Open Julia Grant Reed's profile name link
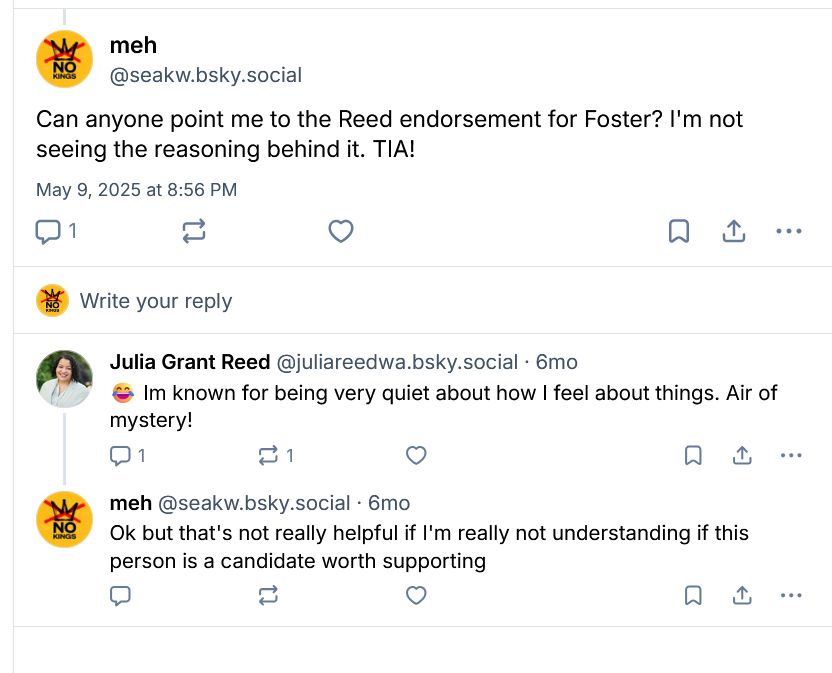This screenshot has width=832, height=673. [189, 362]
